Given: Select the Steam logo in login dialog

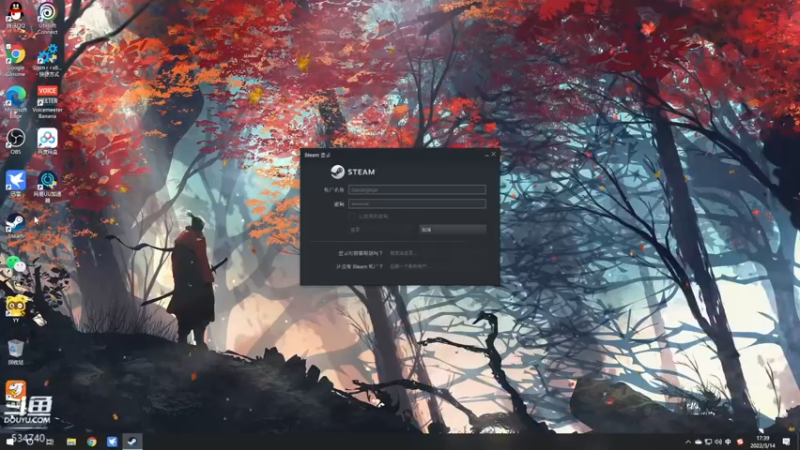Looking at the screenshot, I should click(353, 172).
